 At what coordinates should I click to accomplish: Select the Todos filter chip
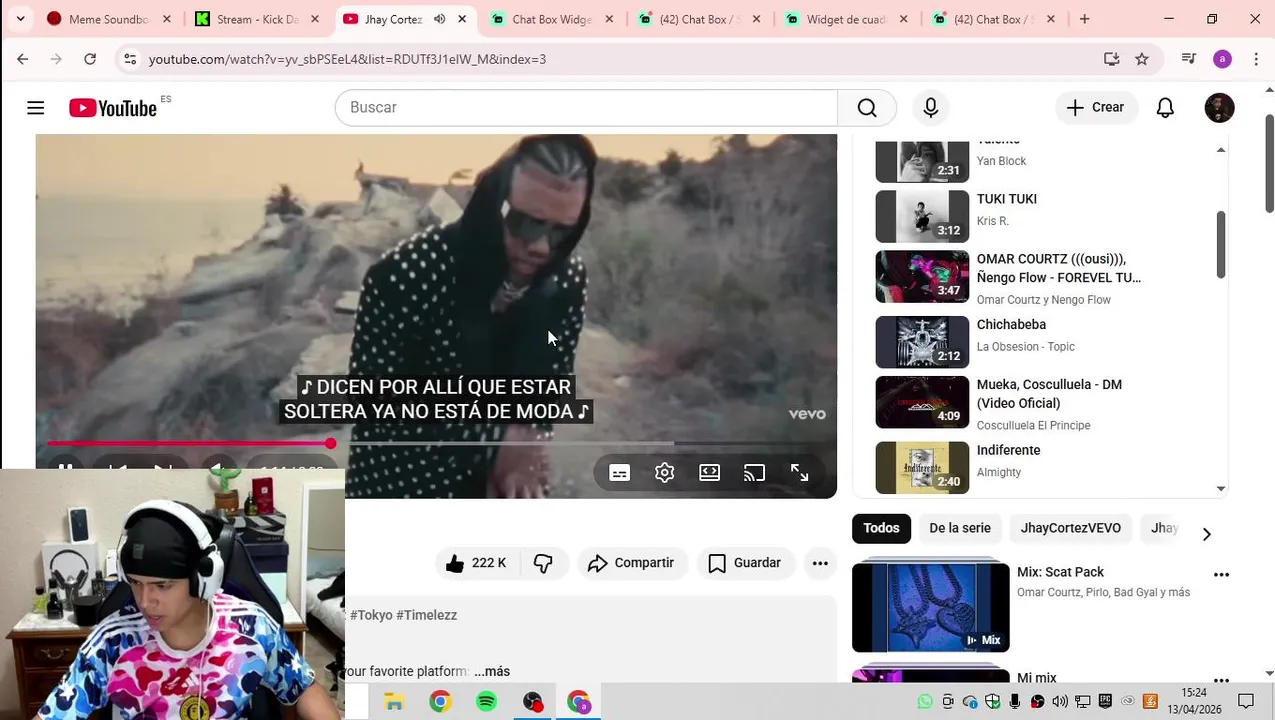(881, 528)
